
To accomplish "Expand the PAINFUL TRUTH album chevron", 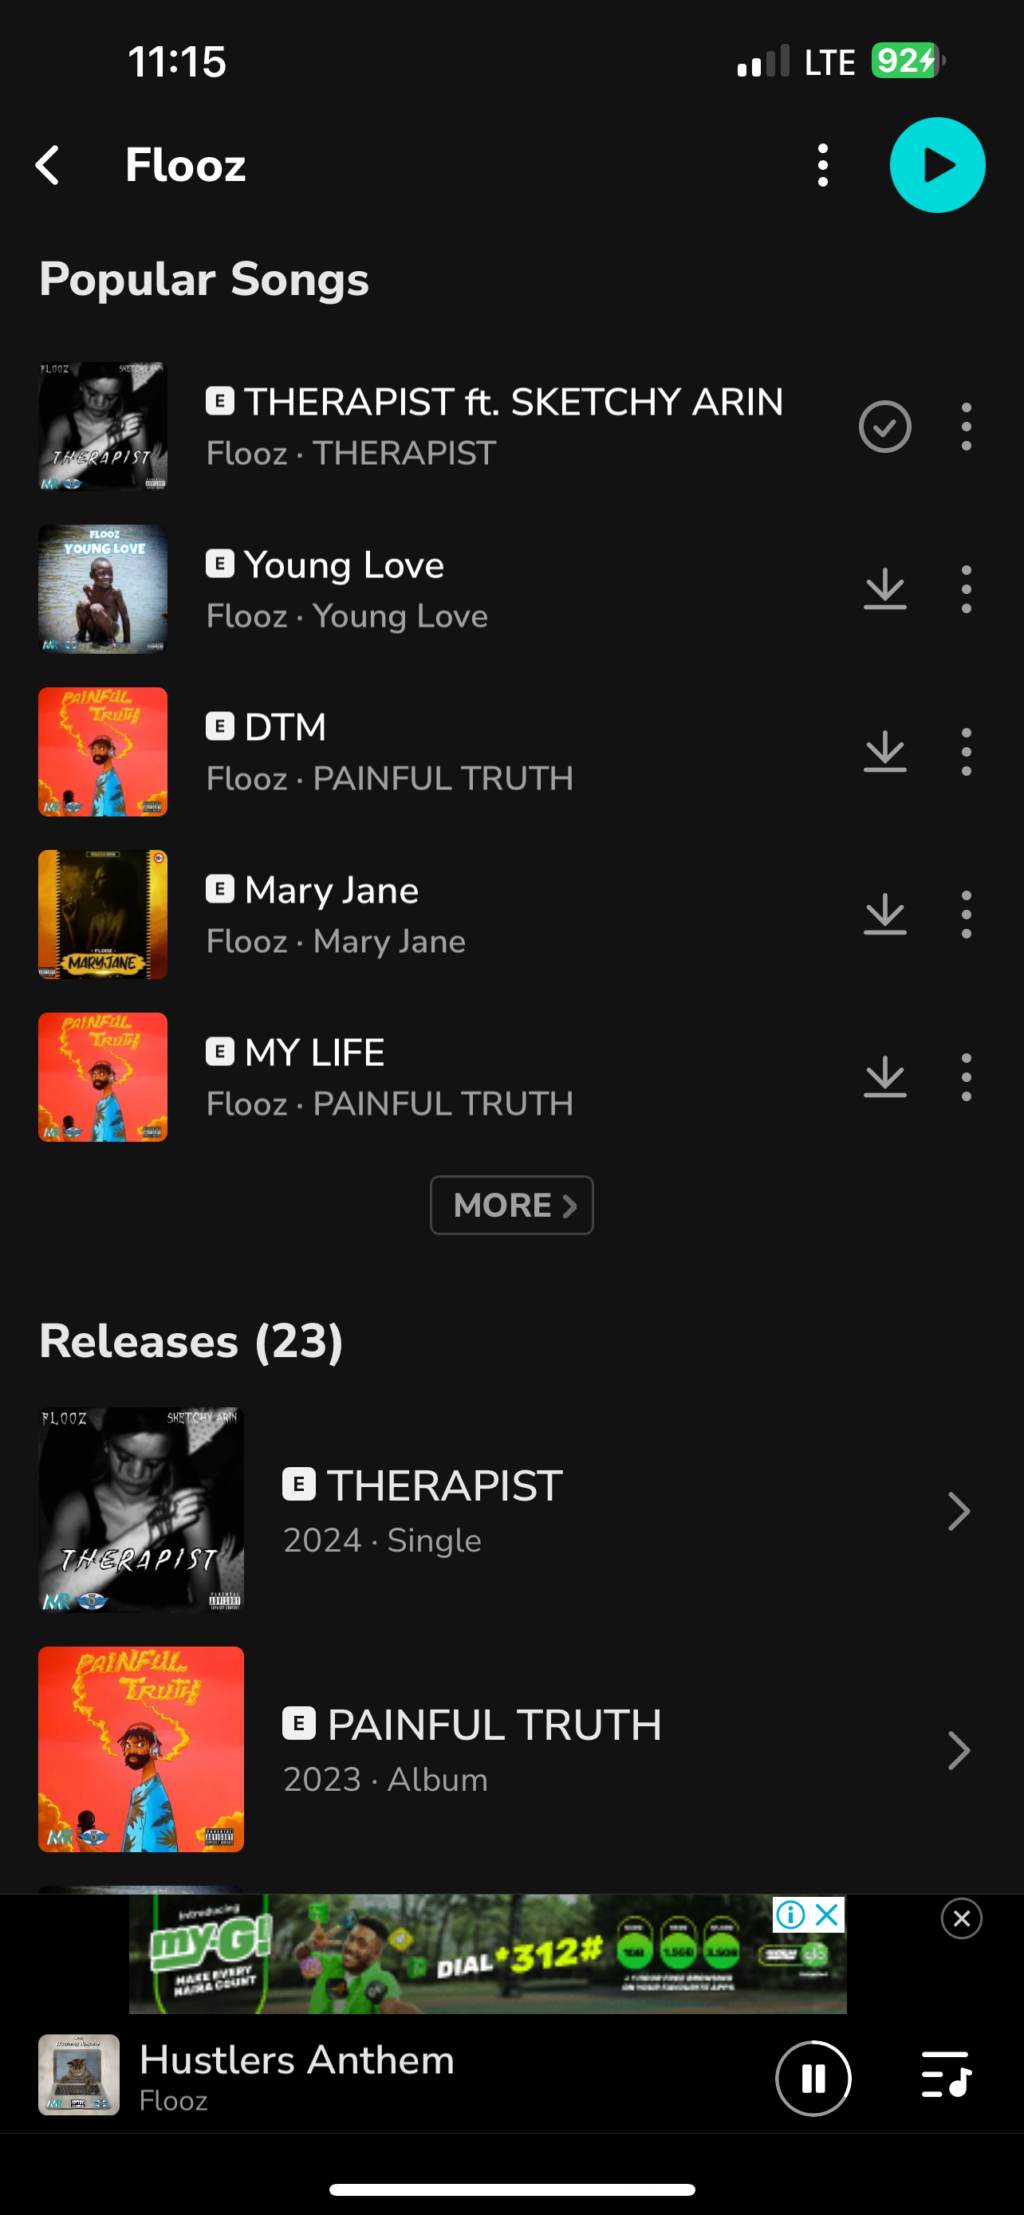I will point(958,1750).
